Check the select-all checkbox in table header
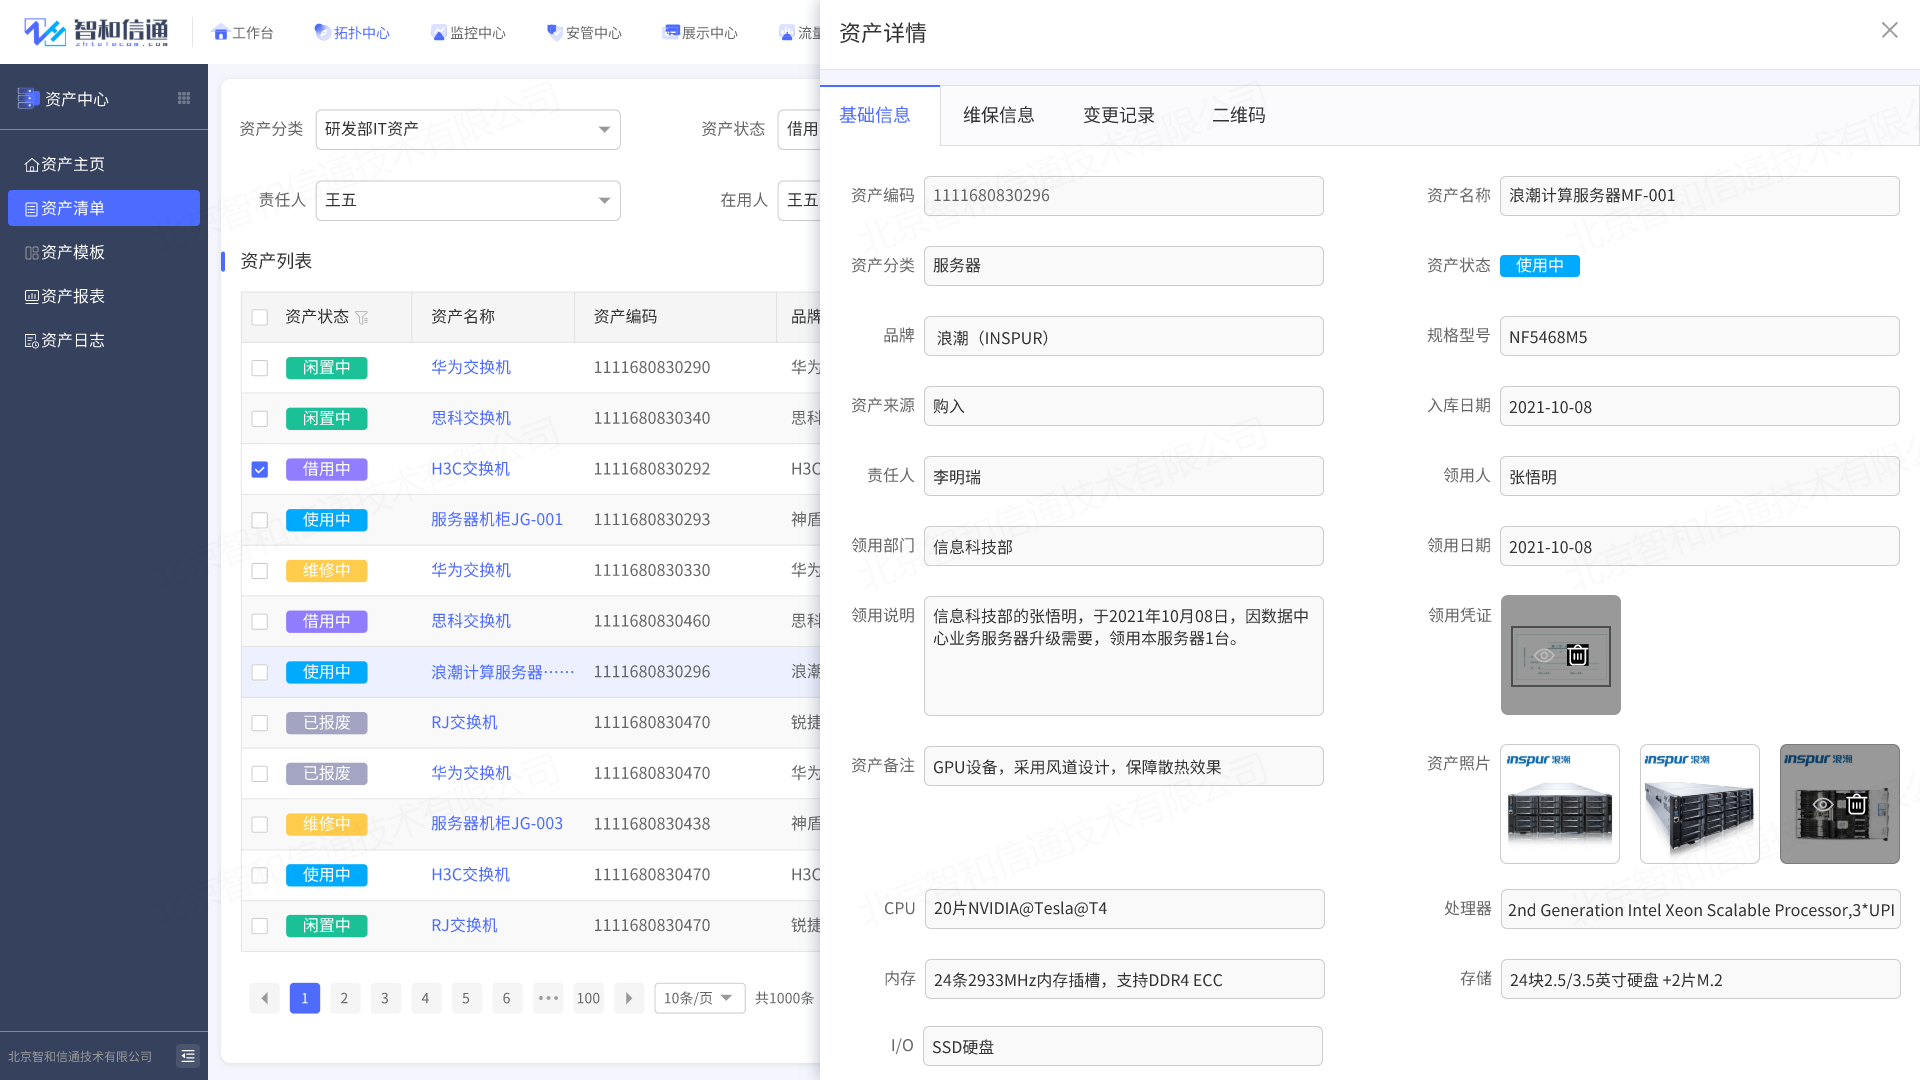This screenshot has width=1920, height=1080. pyautogui.click(x=259, y=316)
